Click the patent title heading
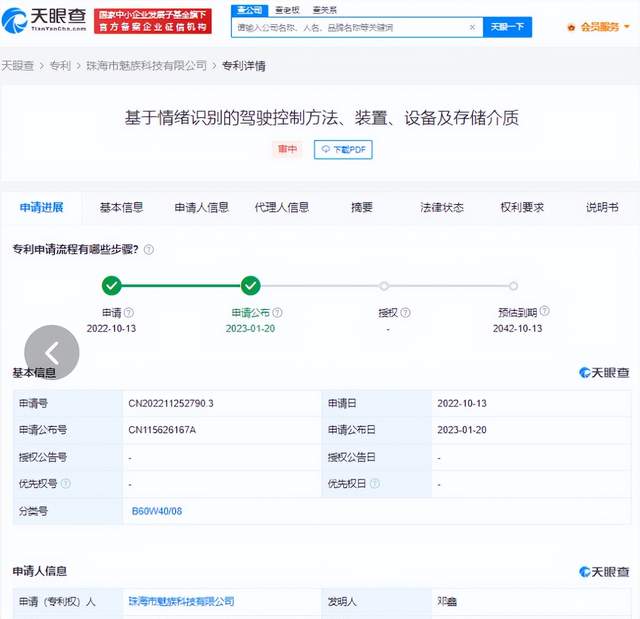This screenshot has height=619, width=640. (322, 118)
